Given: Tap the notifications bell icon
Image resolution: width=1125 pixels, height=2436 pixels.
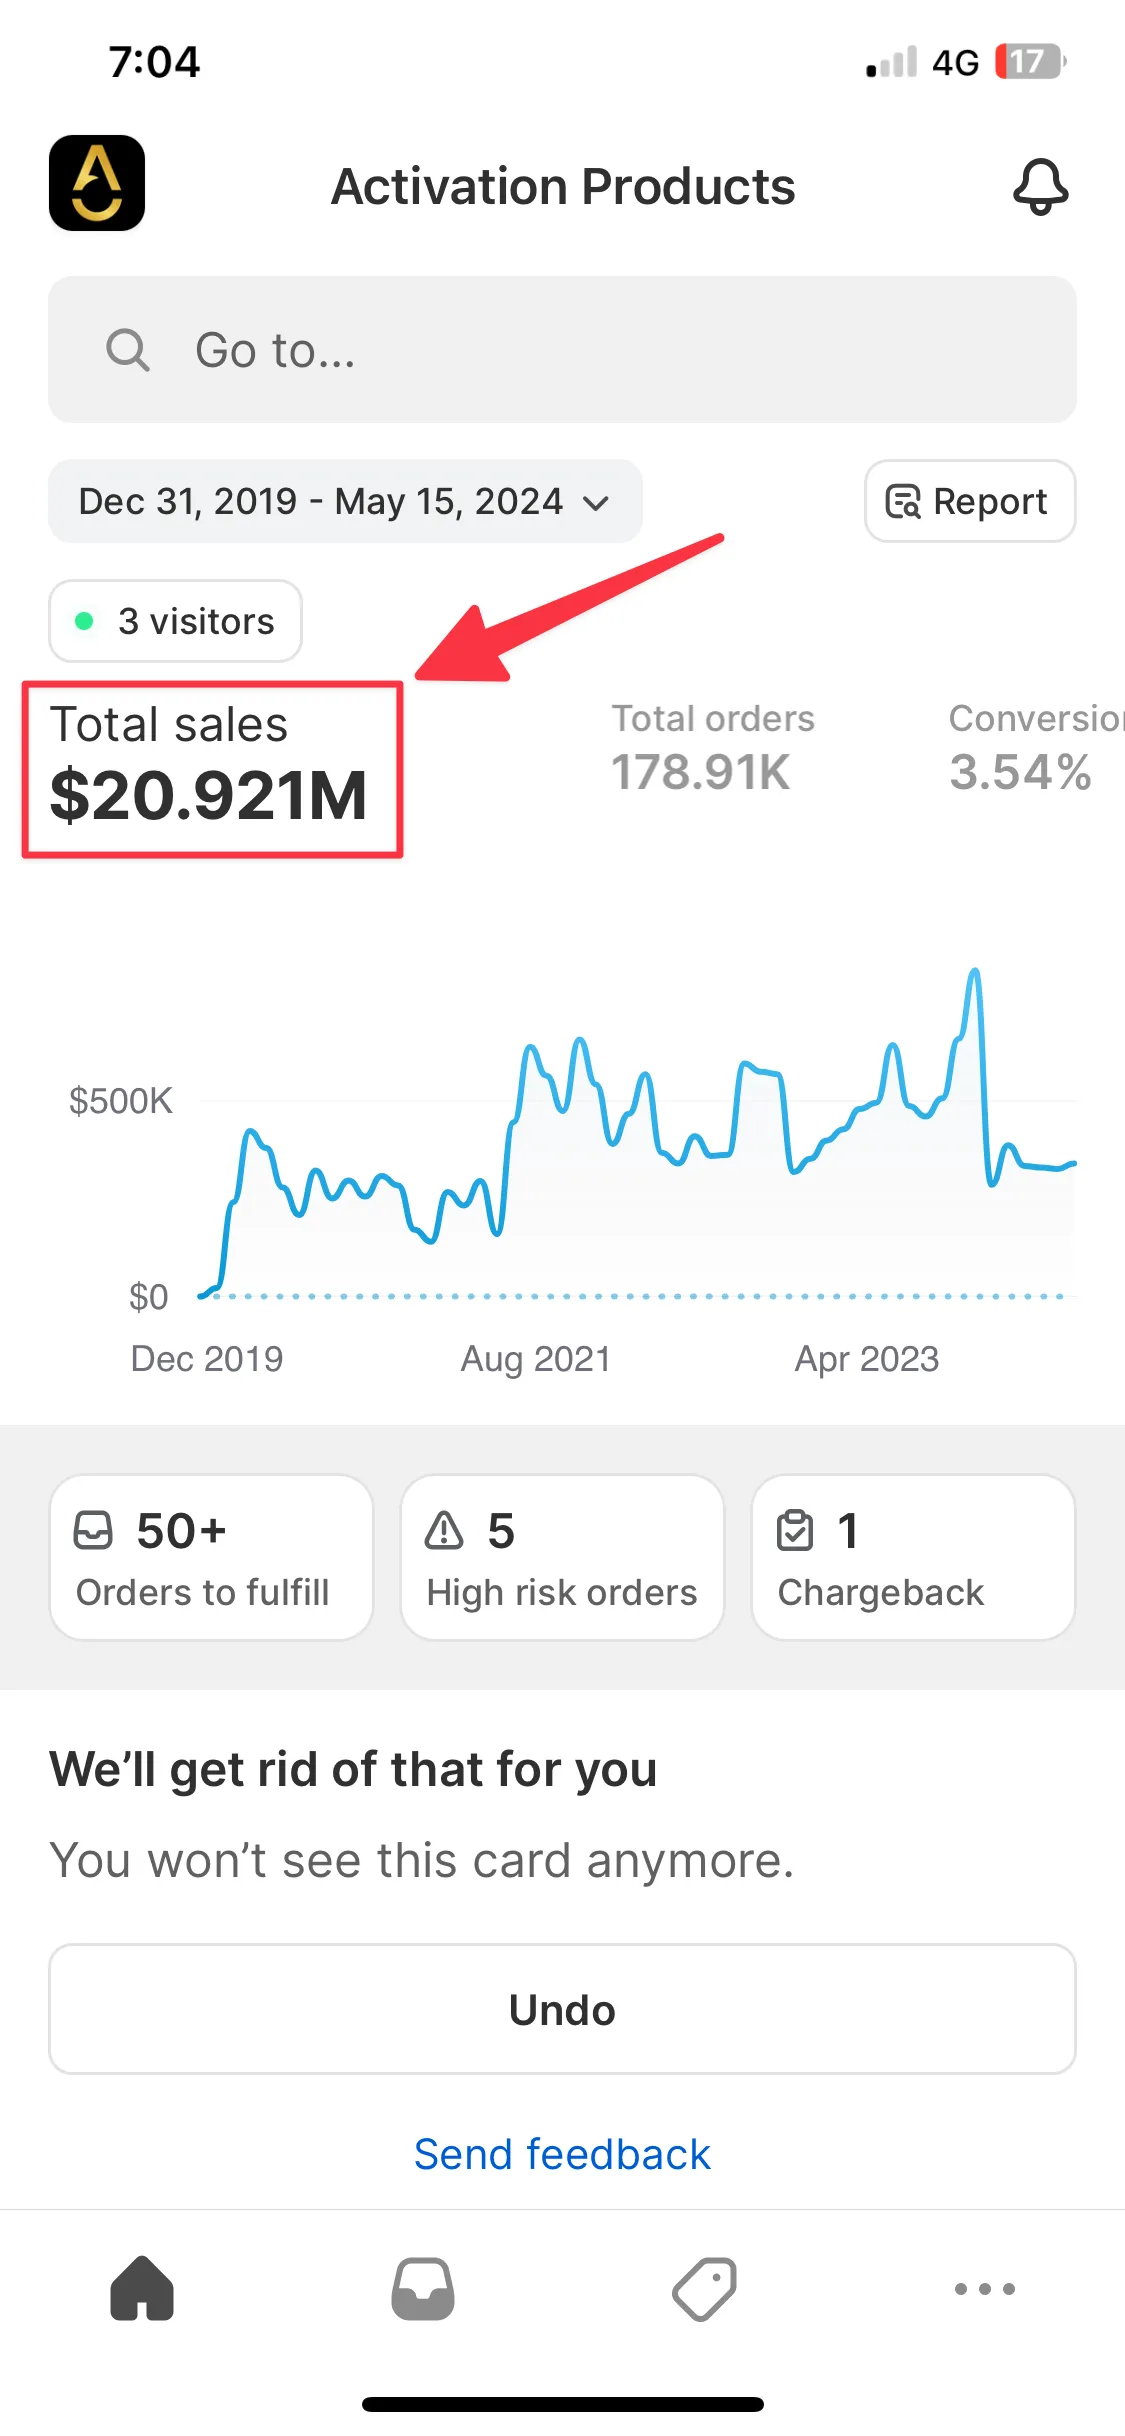Looking at the screenshot, I should [x=1040, y=186].
